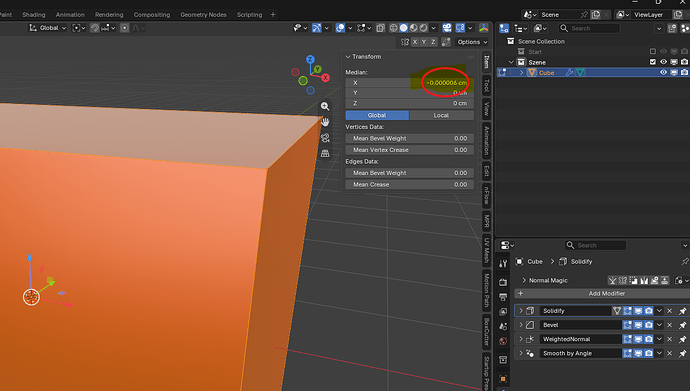The width and height of the screenshot is (690, 391).
Task: Disable Cube object in renders camera icon
Action: click(684, 73)
